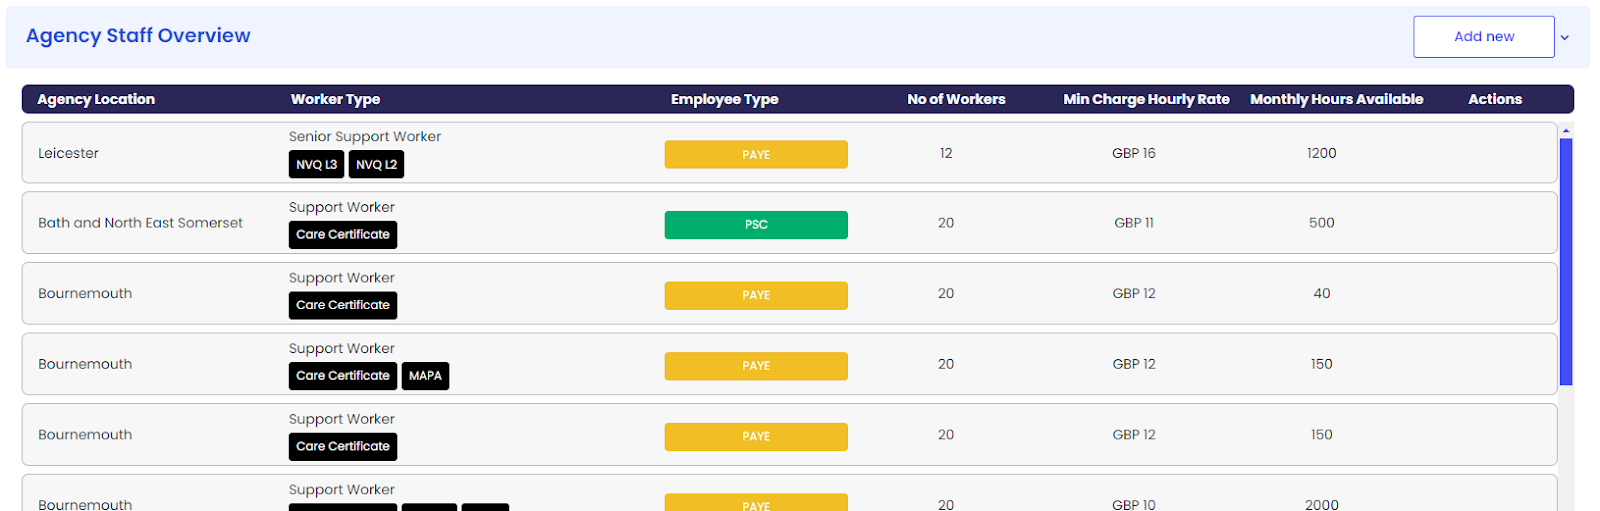Click the Add new button
Screen dimensions: 1600x511
point(1483,37)
